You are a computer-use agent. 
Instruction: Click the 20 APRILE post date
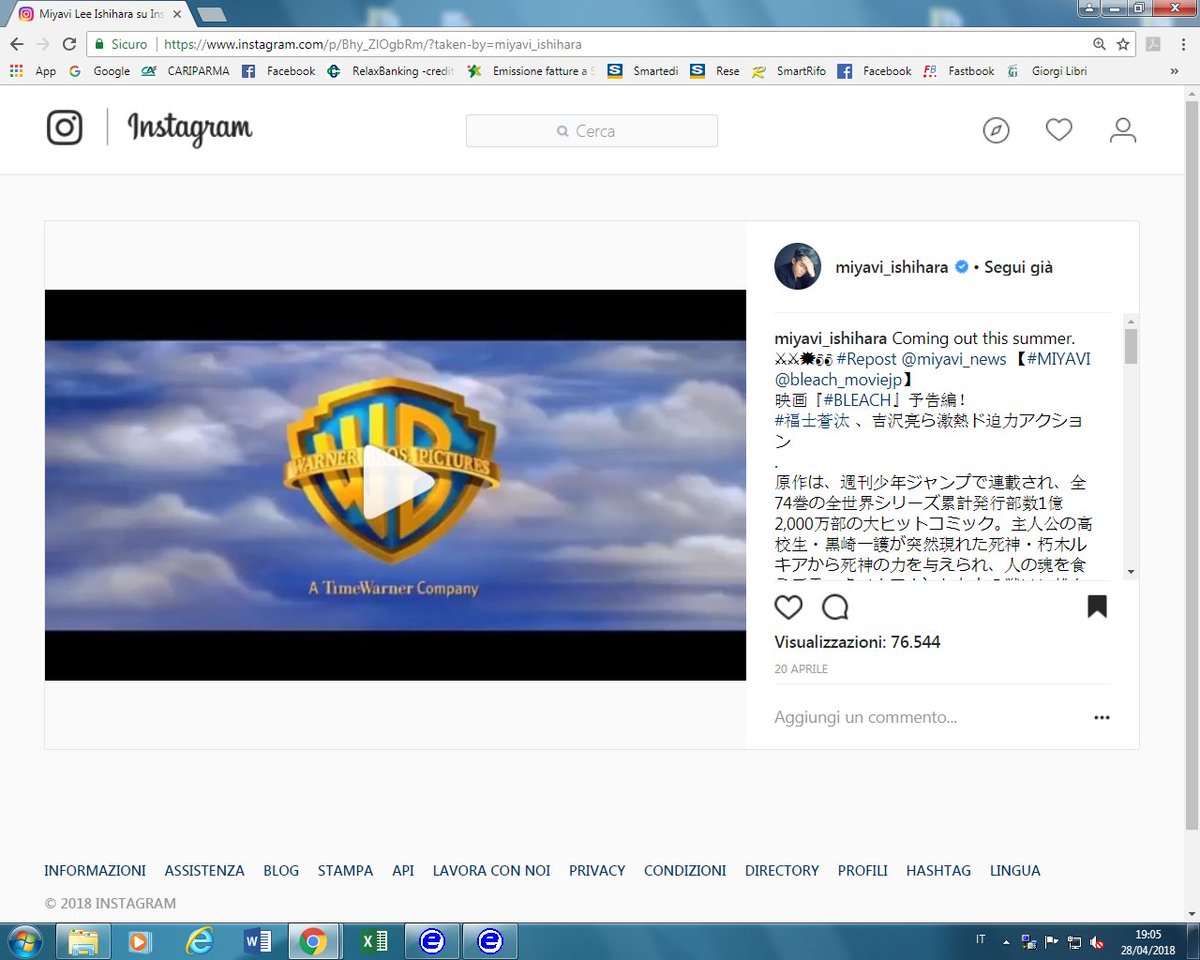coord(801,669)
